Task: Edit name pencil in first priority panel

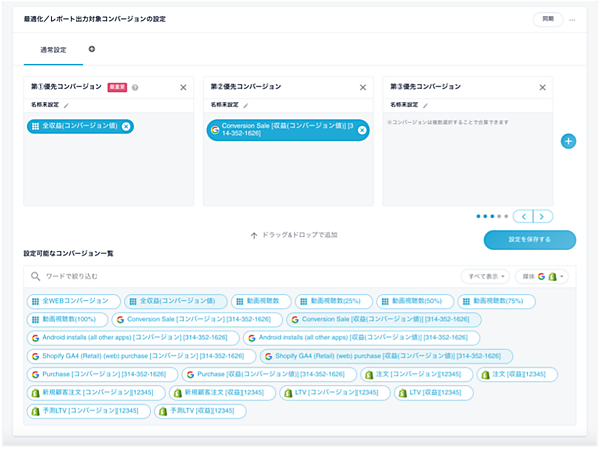Action: tap(66, 105)
